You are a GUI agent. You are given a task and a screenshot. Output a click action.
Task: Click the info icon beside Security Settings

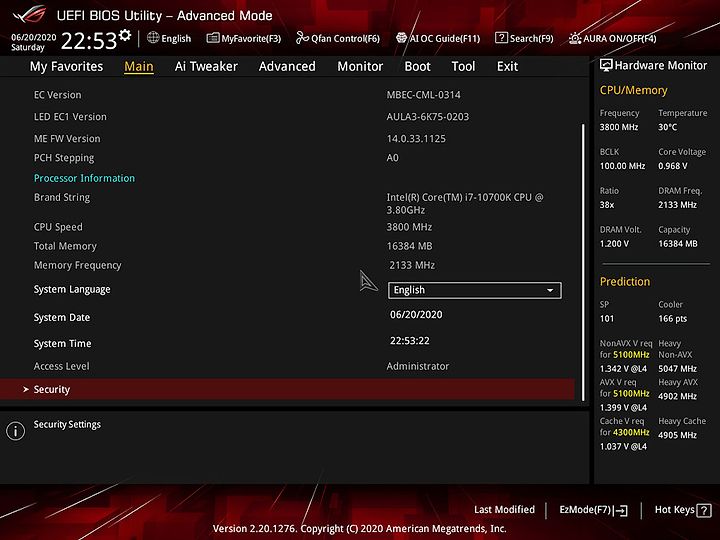tap(16, 431)
